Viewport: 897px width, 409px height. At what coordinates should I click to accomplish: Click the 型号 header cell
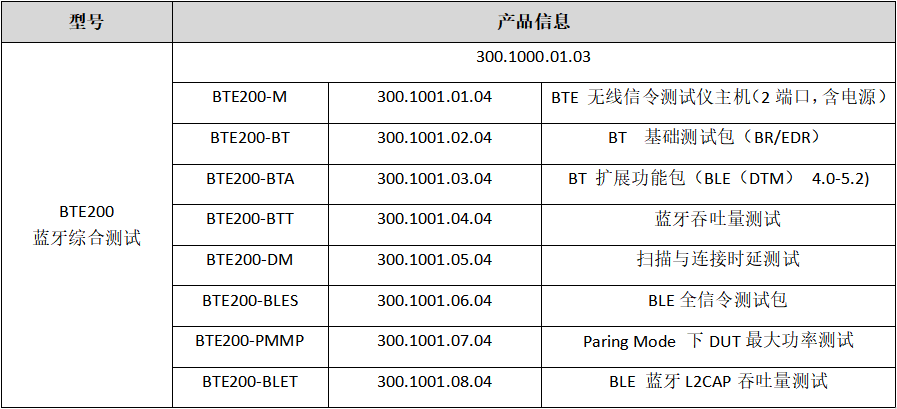(86, 21)
